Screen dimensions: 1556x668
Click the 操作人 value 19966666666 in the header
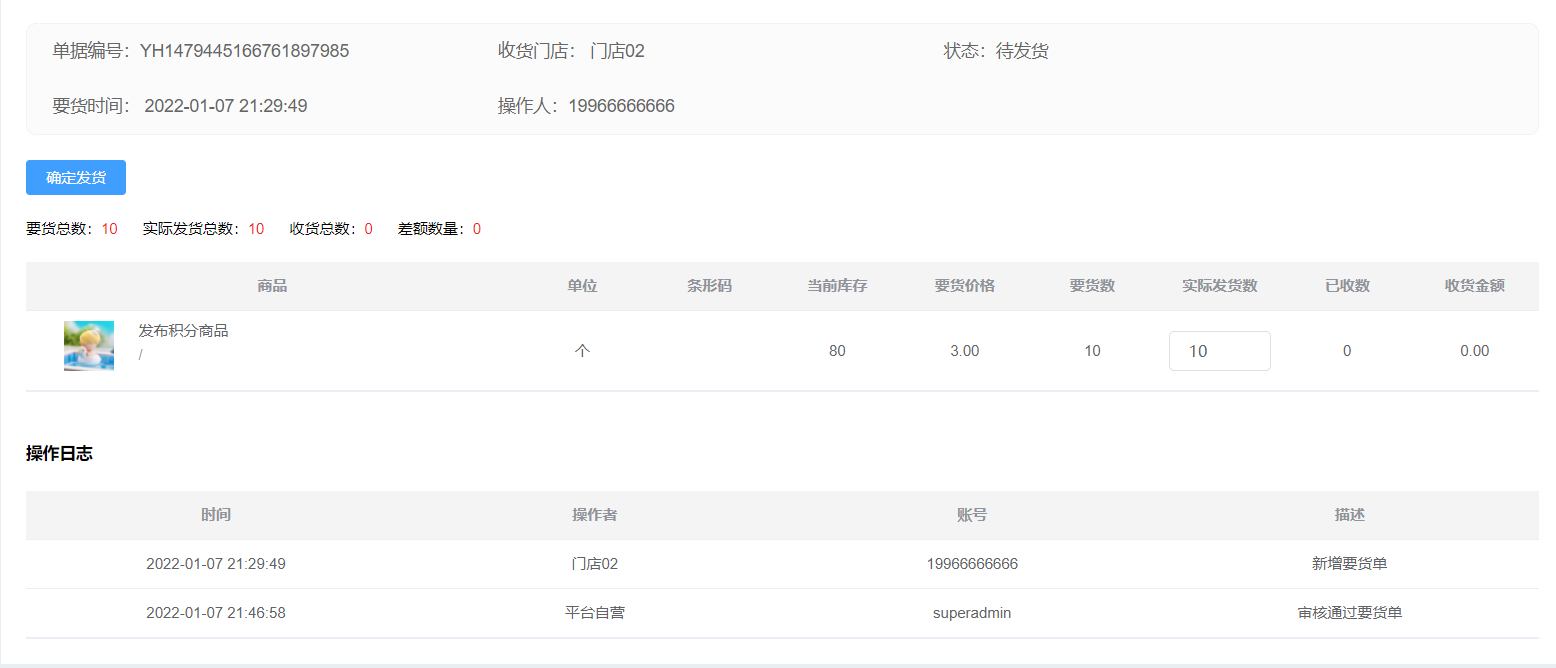click(621, 106)
